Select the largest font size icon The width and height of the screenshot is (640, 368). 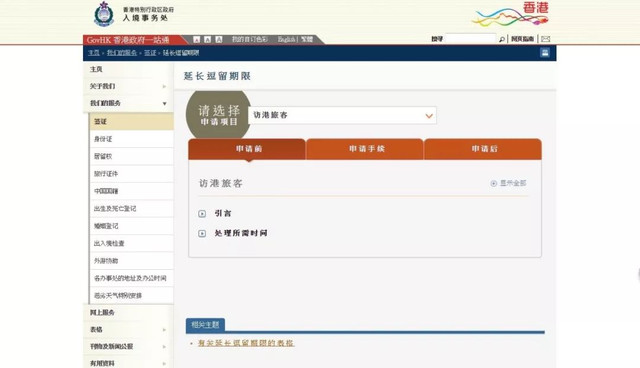tap(219, 40)
